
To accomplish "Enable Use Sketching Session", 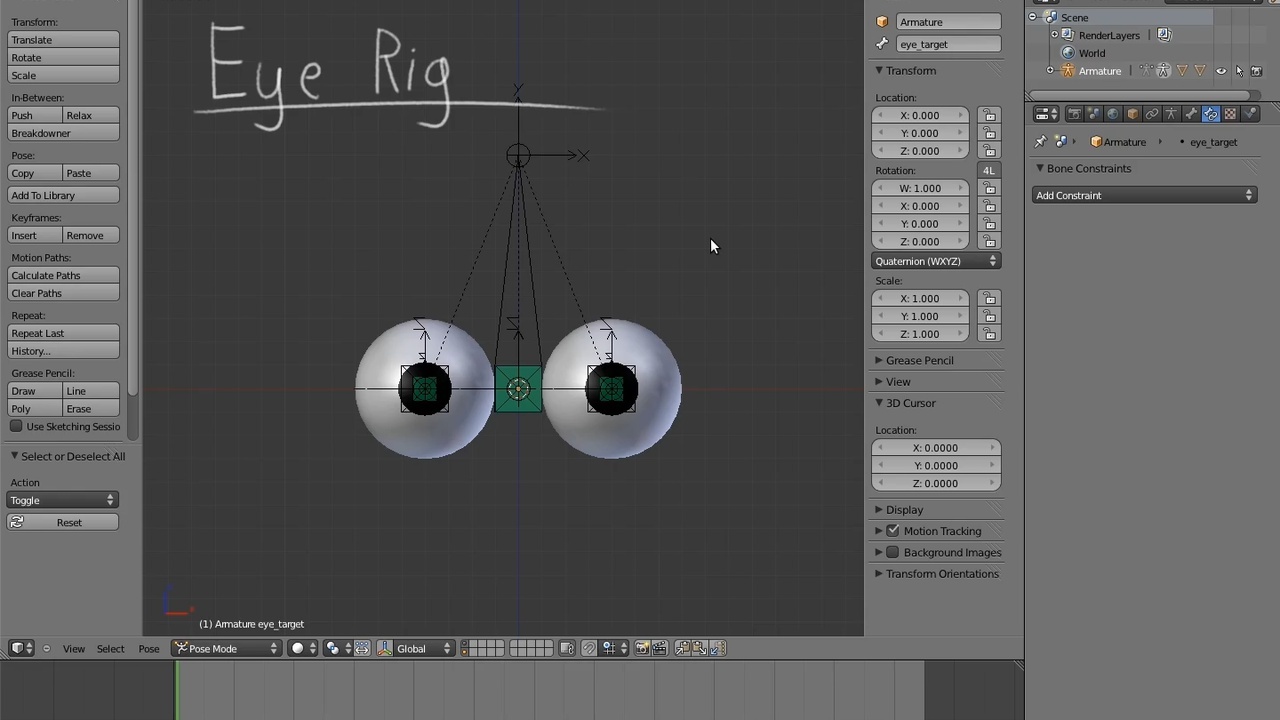I will coord(16,426).
